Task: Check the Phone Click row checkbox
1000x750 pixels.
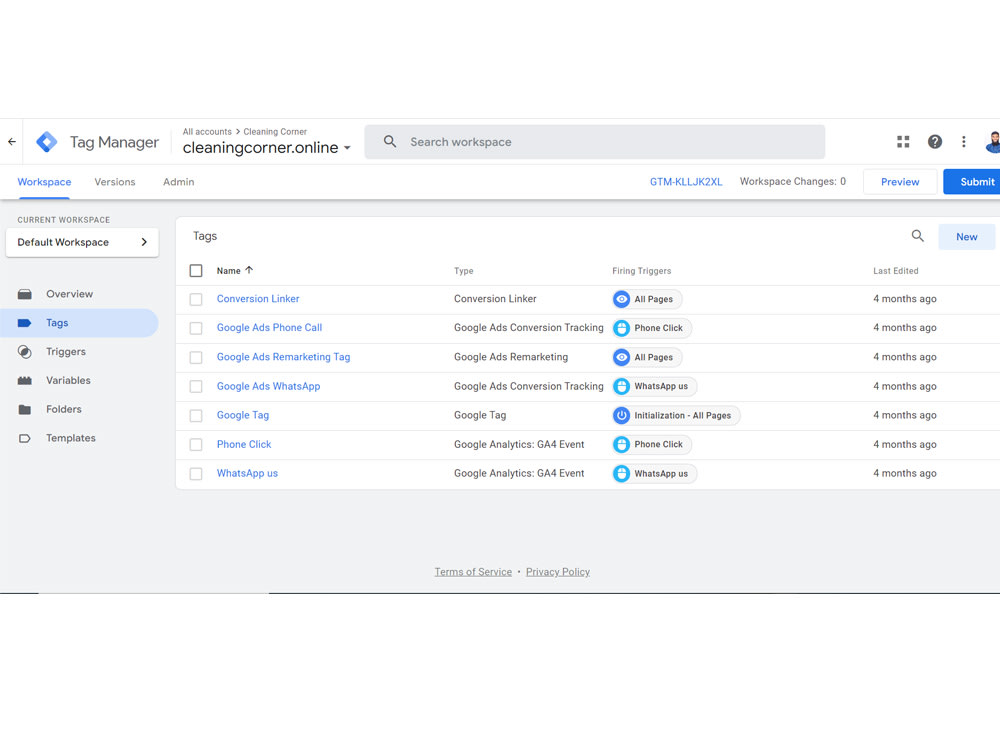Action: click(196, 445)
